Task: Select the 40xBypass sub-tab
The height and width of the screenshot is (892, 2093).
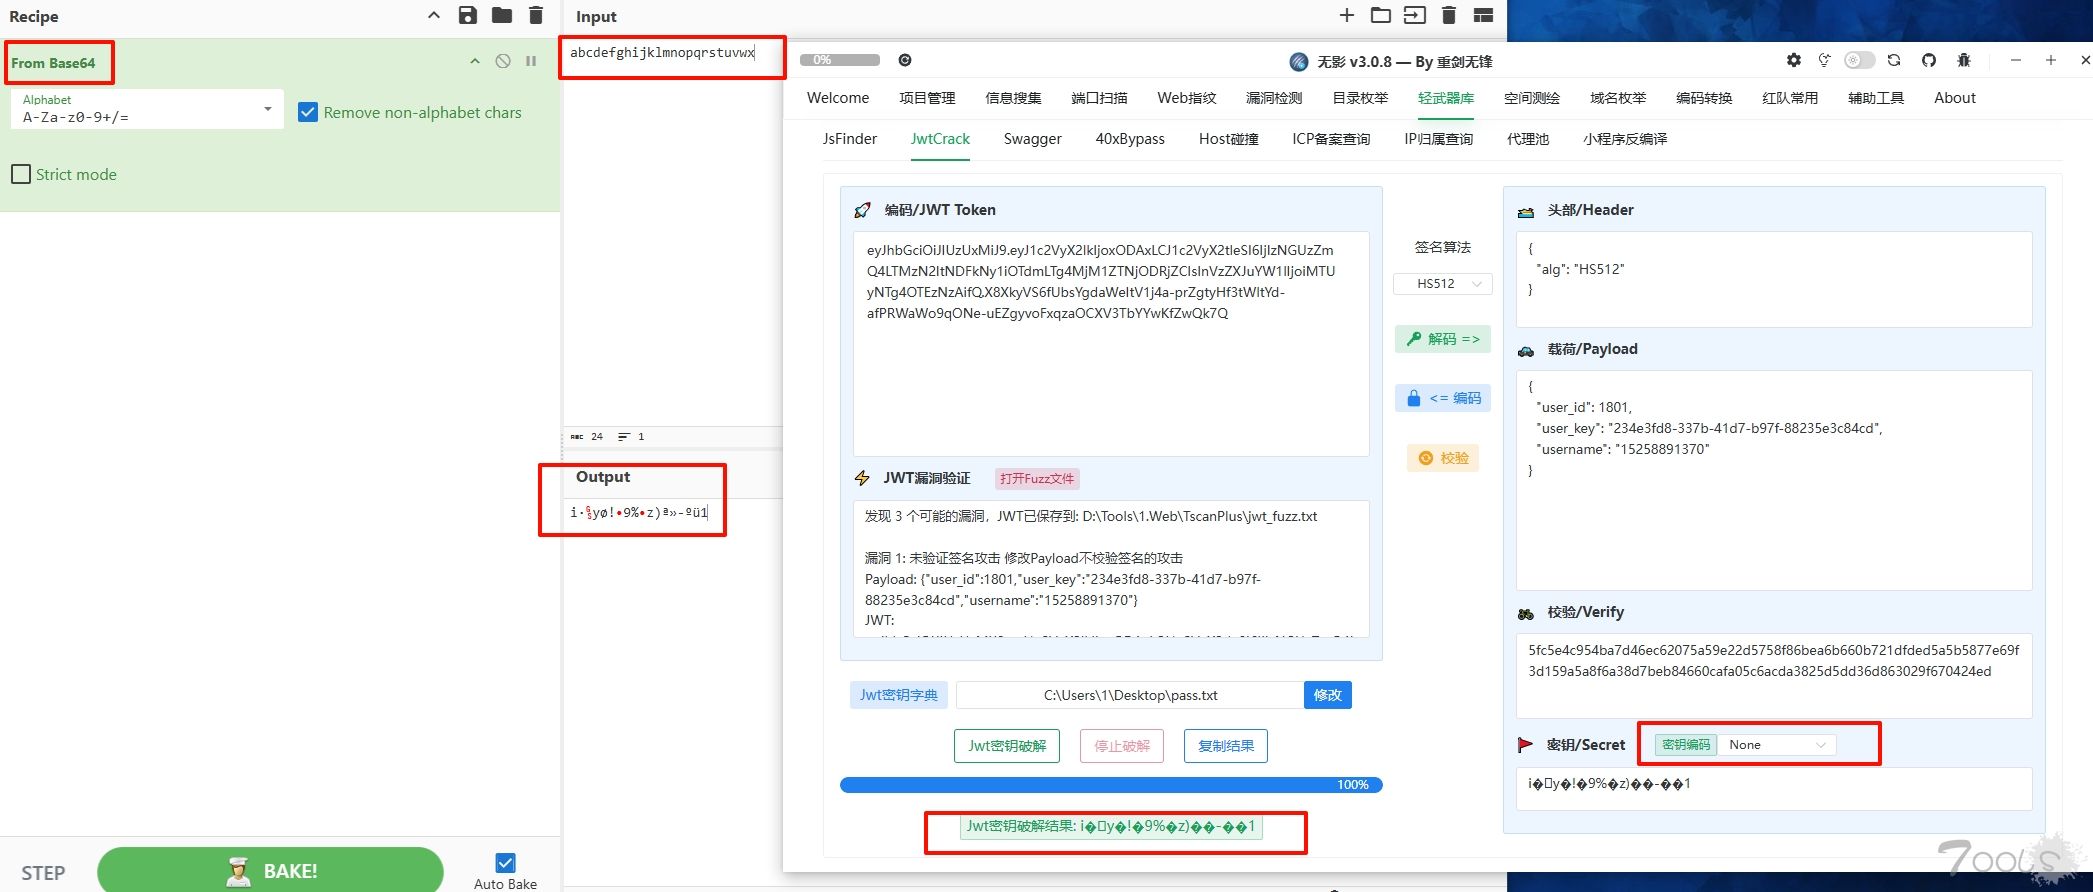Action: (x=1130, y=139)
